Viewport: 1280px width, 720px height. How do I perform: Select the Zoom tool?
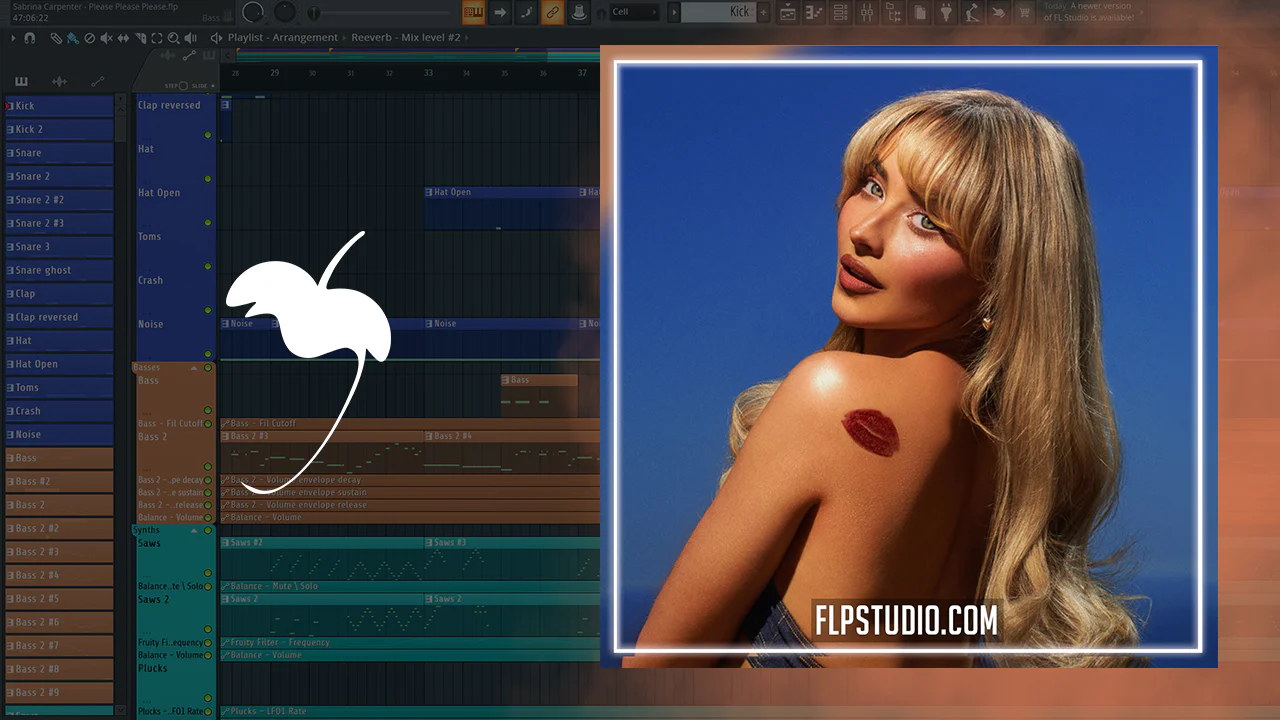(x=174, y=38)
